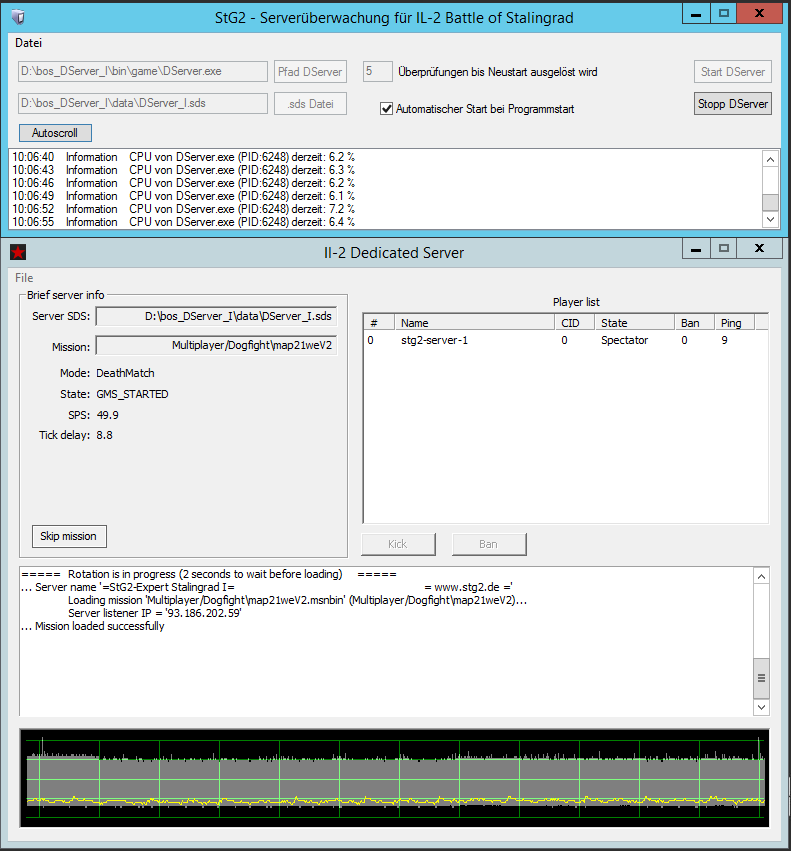Sort player list by Ban column header
791x851 pixels.
[694, 322]
